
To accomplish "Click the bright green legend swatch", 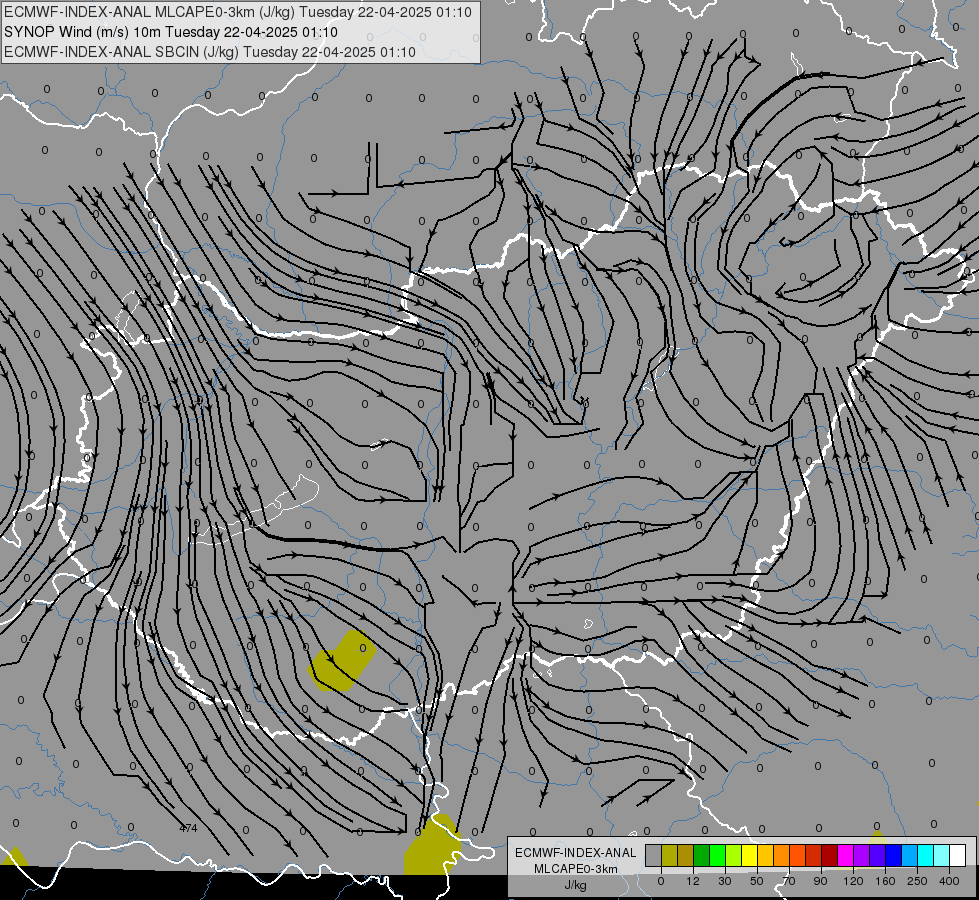I will click(x=717, y=855).
